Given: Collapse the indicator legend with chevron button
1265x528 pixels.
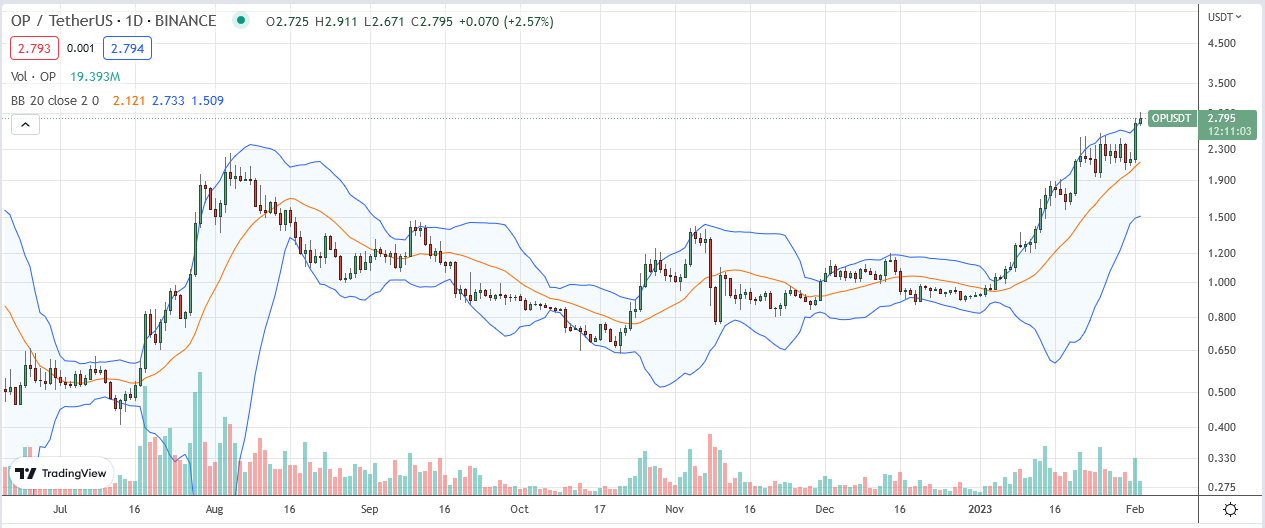Looking at the screenshot, I should click(25, 124).
